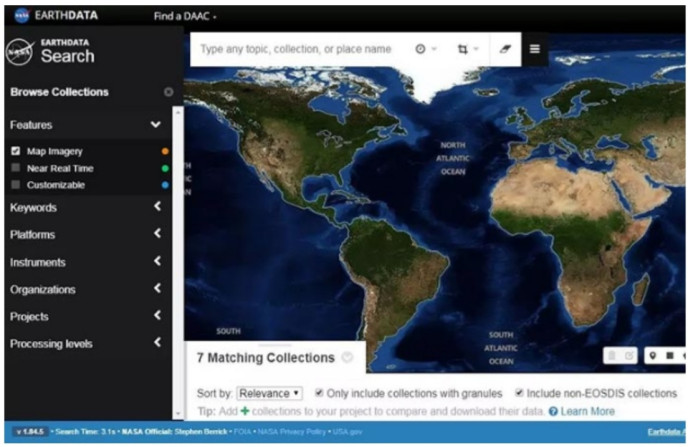688x447 pixels.
Task: Open the spatial crop selection icon
Action: 462,49
